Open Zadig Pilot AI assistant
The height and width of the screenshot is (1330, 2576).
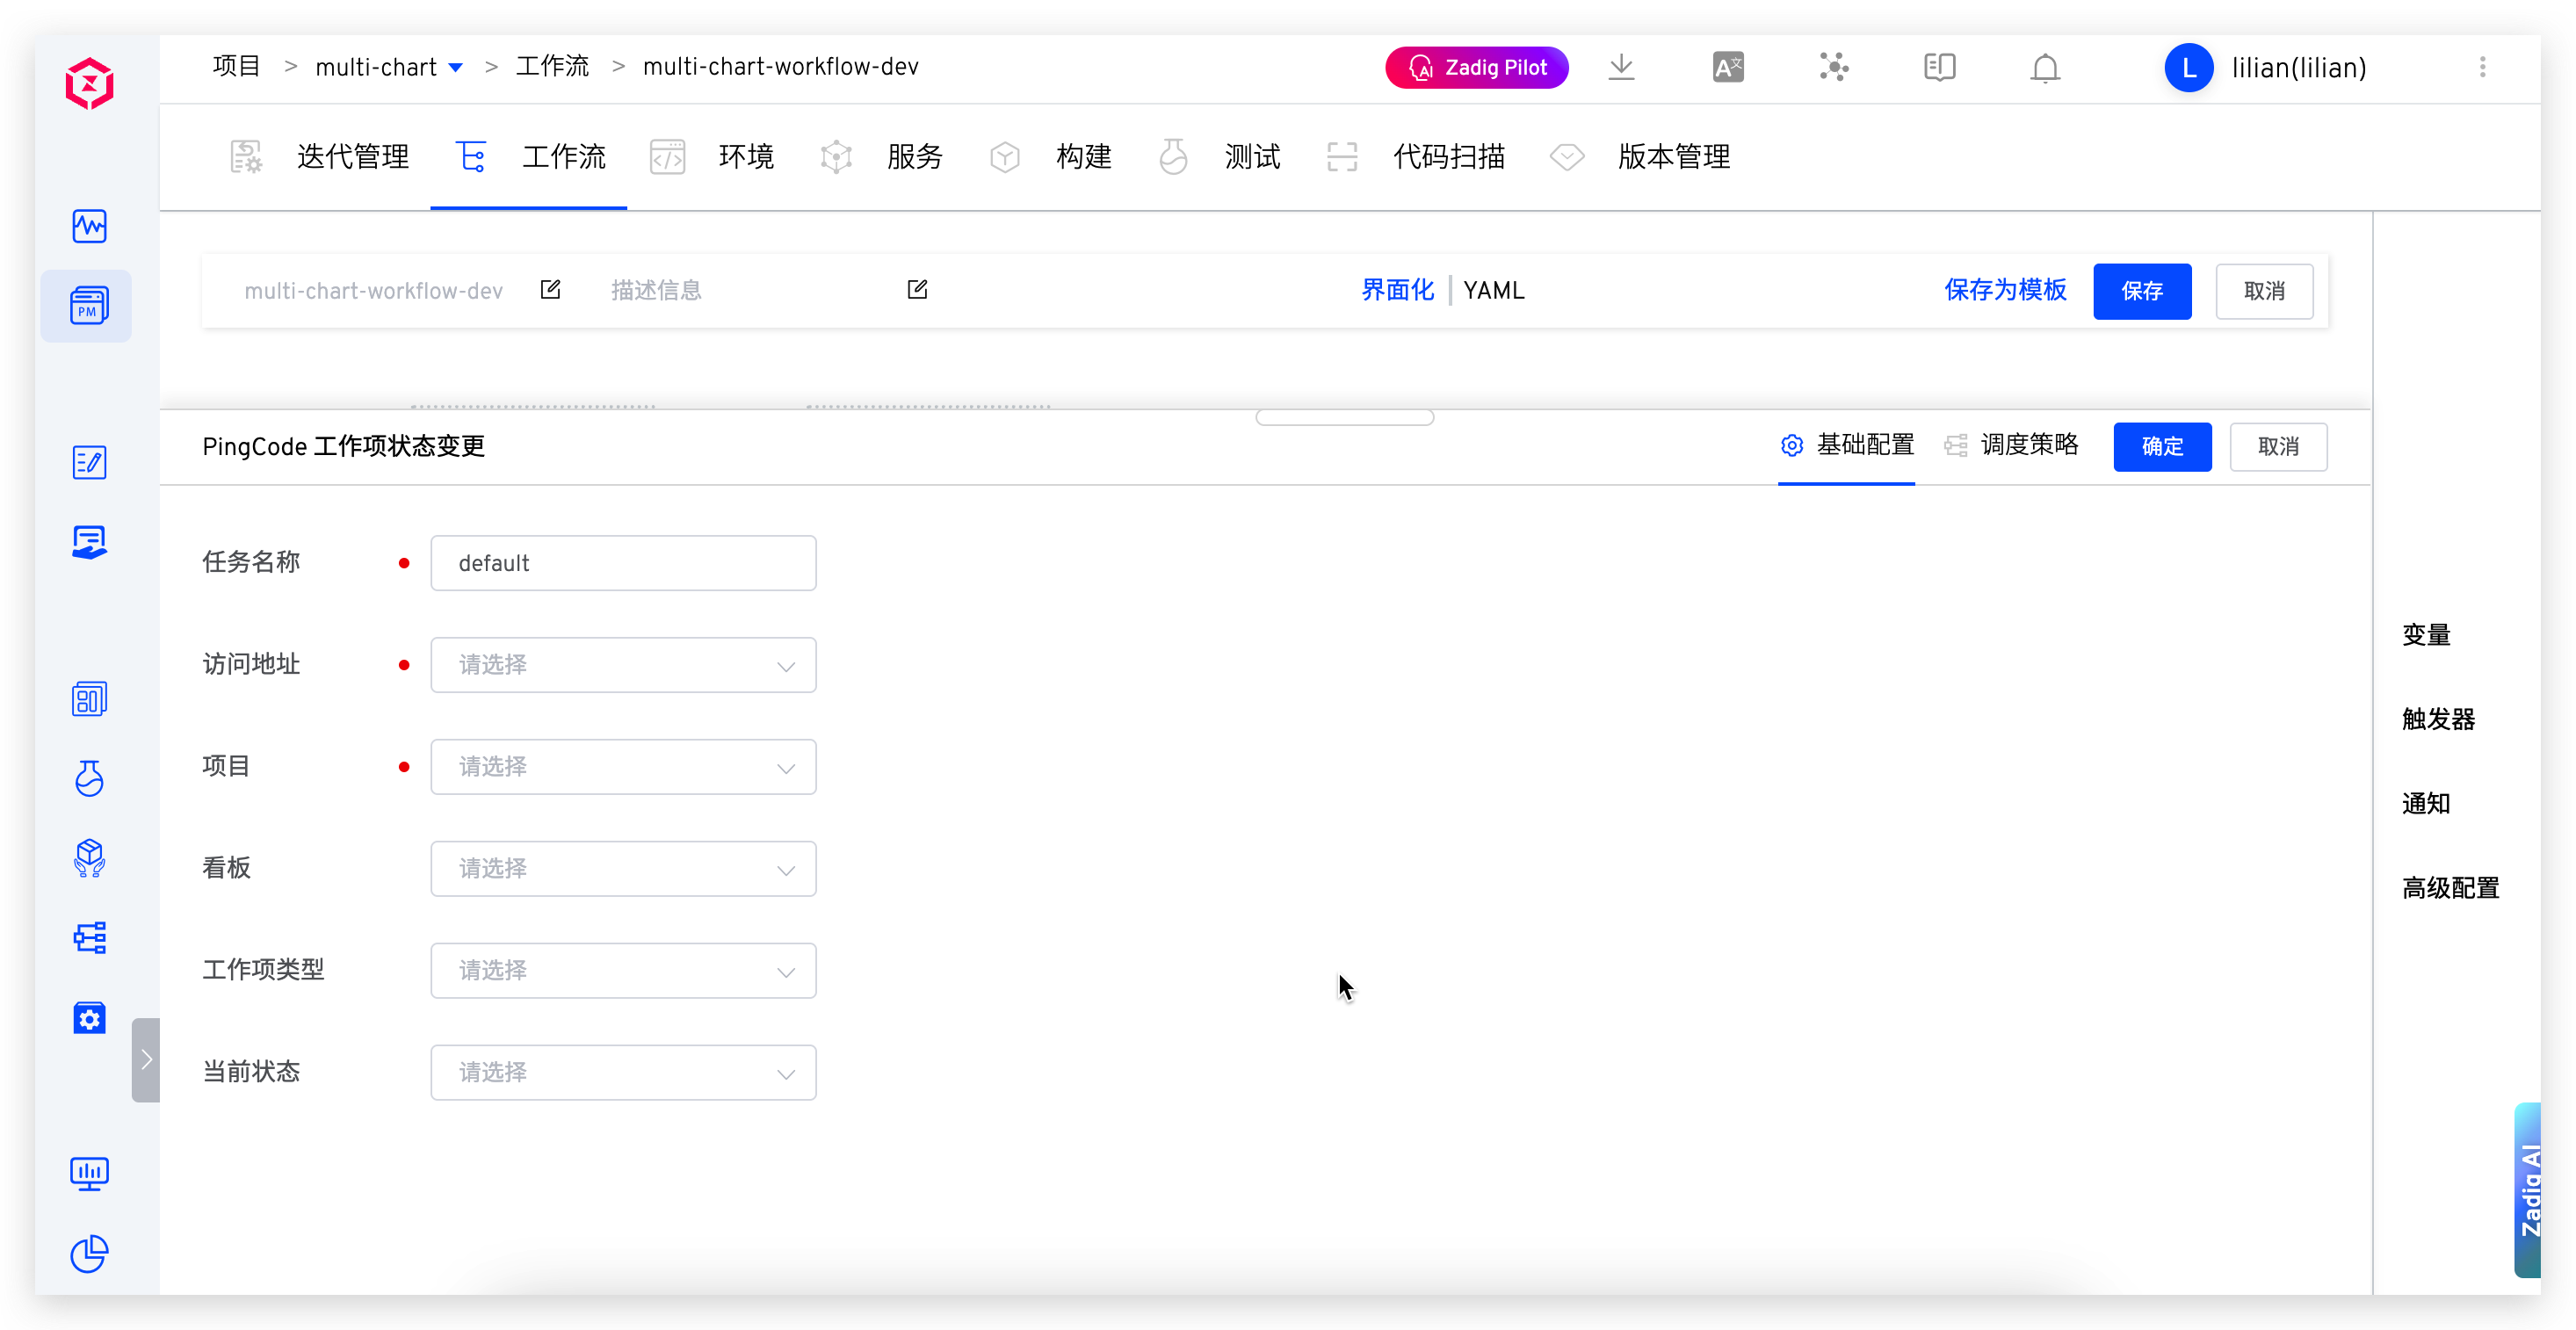point(1477,67)
